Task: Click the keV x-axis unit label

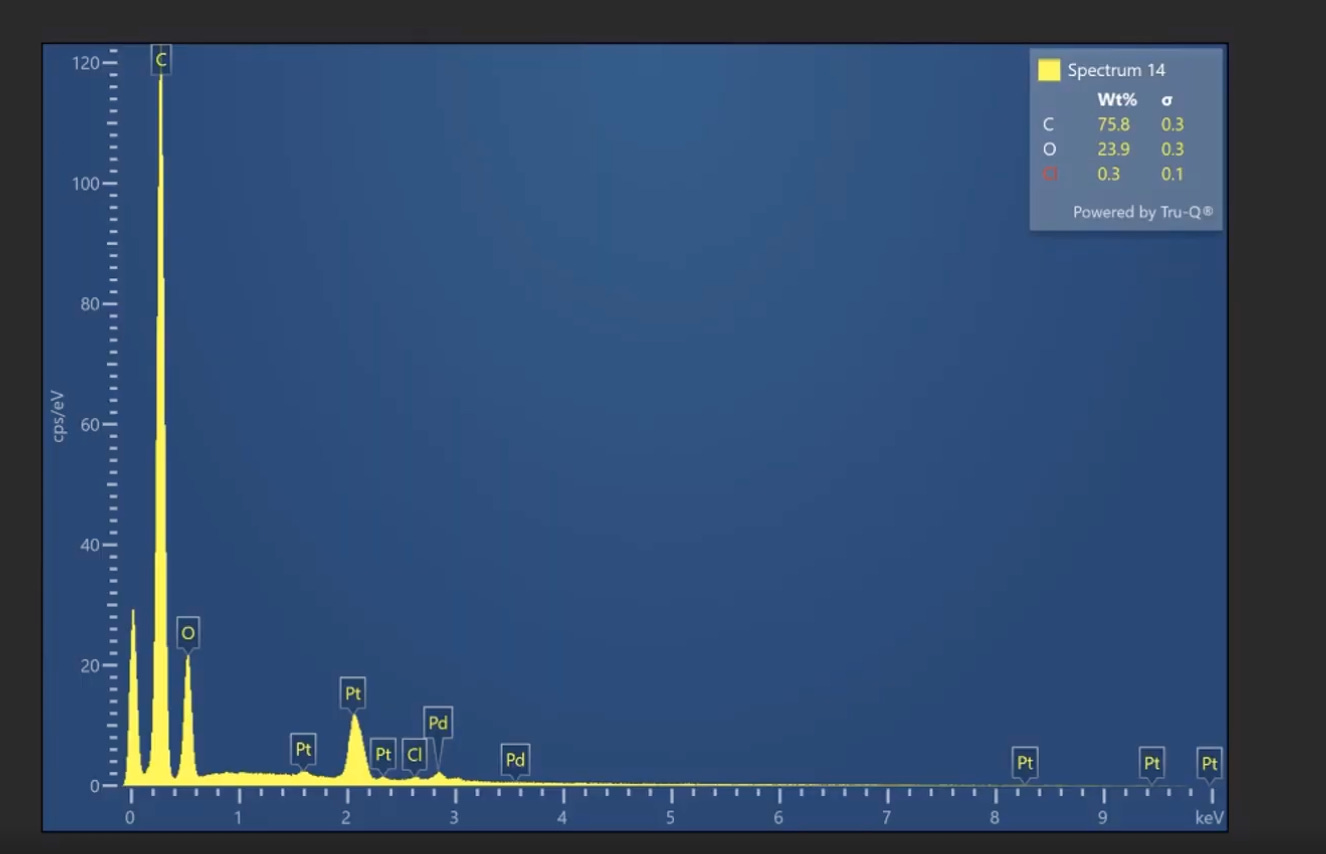Action: point(1210,817)
